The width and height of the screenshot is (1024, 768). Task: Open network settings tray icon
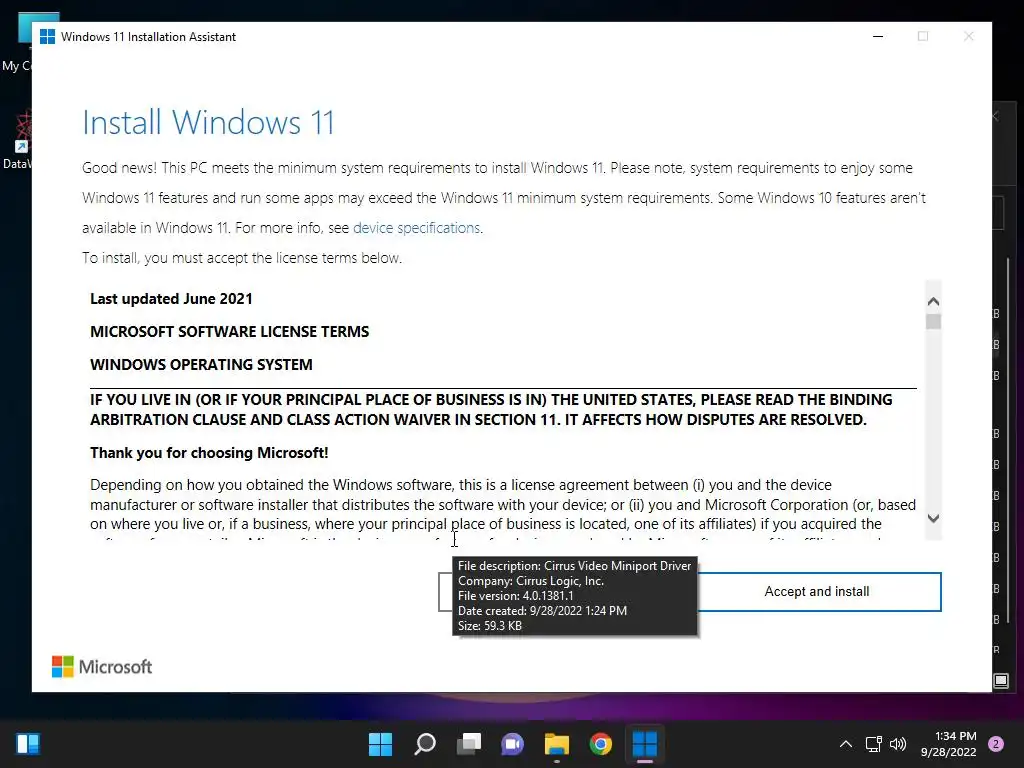coord(873,744)
